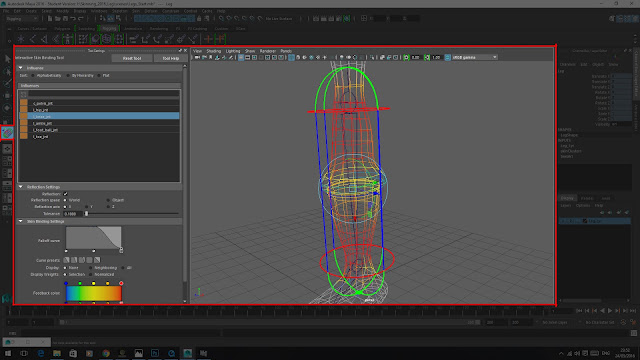This screenshot has width=640, height=360.
Task: Click the New Scene icon in status line
Action: point(50,18)
